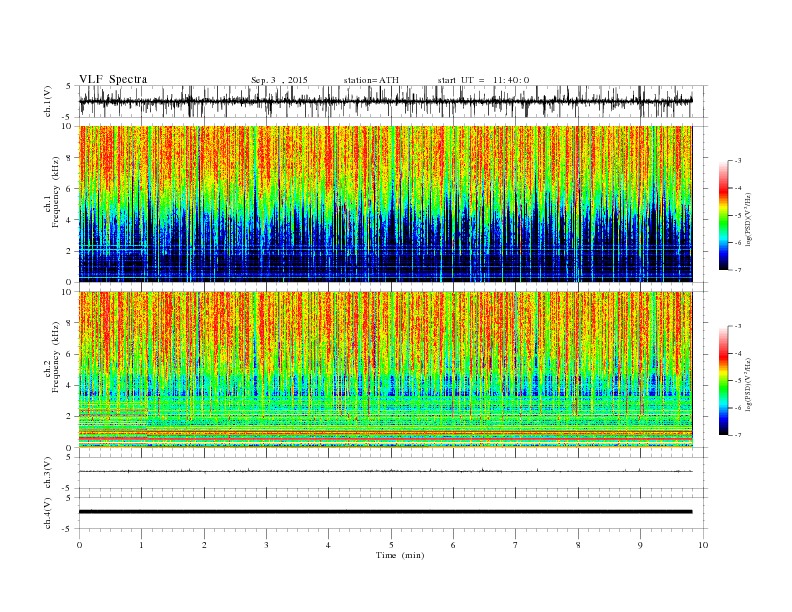Click the time axis tick label "6"
792x612 pixels.
coord(453,545)
